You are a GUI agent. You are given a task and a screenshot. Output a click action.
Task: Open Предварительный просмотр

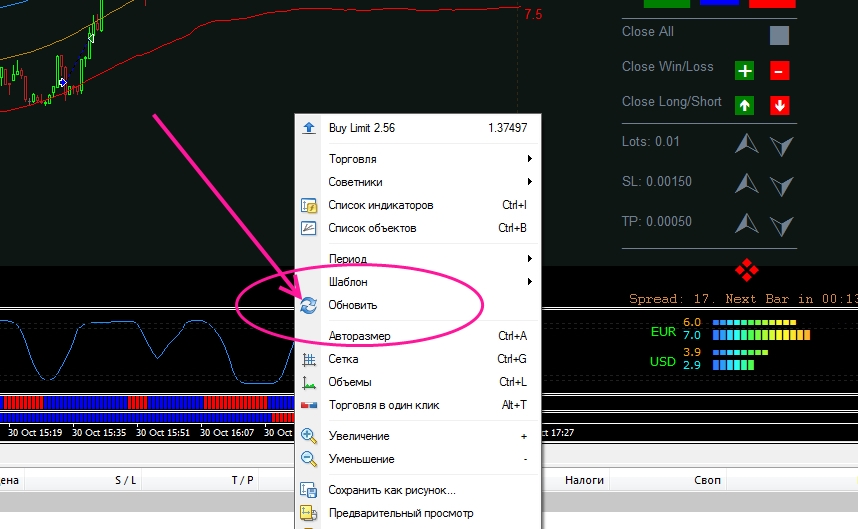click(418, 513)
